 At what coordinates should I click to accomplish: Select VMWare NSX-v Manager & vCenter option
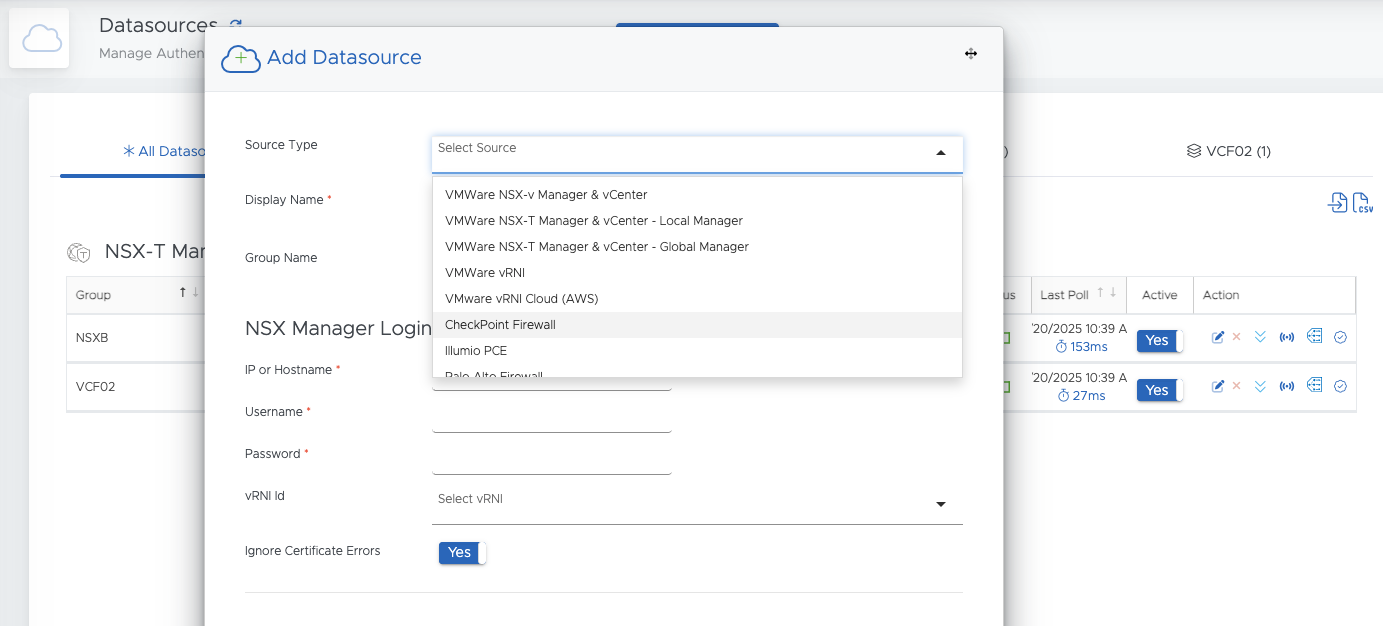click(x=546, y=195)
